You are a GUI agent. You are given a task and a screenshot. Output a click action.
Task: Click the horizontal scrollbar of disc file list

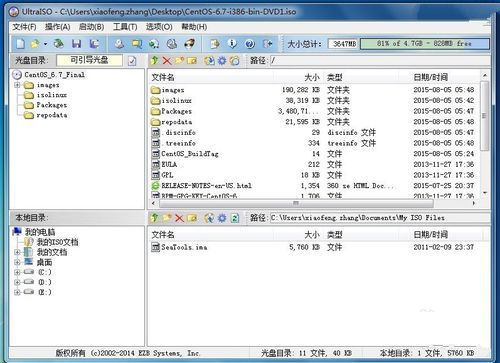pyautogui.click(x=313, y=203)
